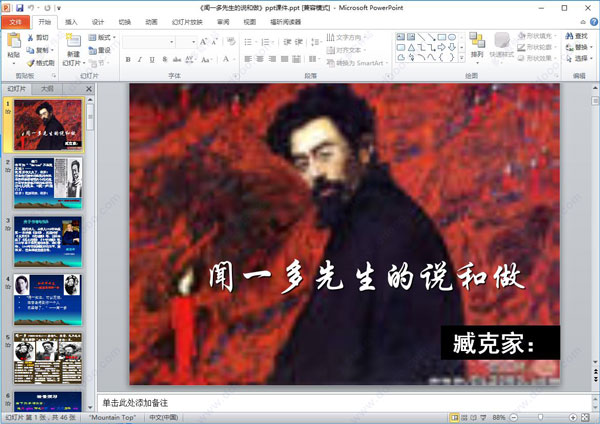
Task: Select slide 3 thumbnail
Action: [48, 241]
